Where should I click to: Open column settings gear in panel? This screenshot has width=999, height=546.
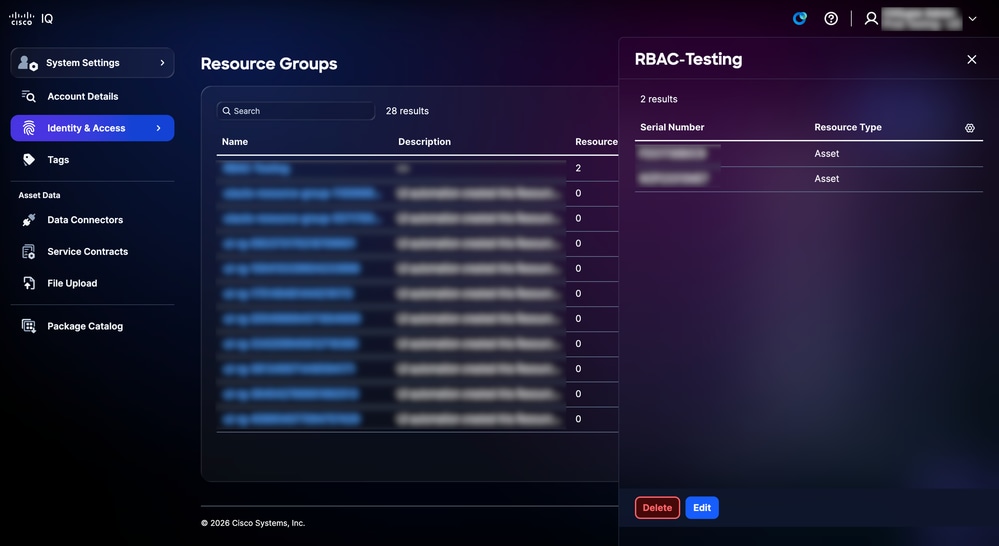[x=970, y=128]
